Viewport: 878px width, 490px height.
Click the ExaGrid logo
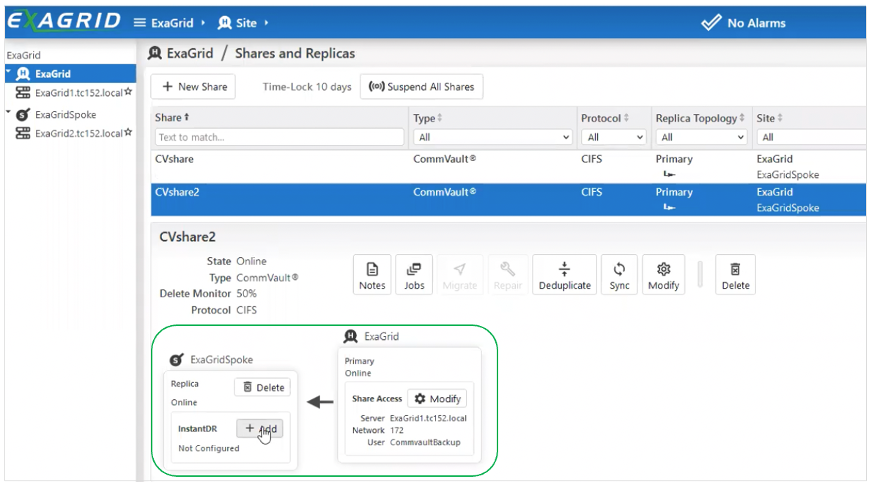64,21
